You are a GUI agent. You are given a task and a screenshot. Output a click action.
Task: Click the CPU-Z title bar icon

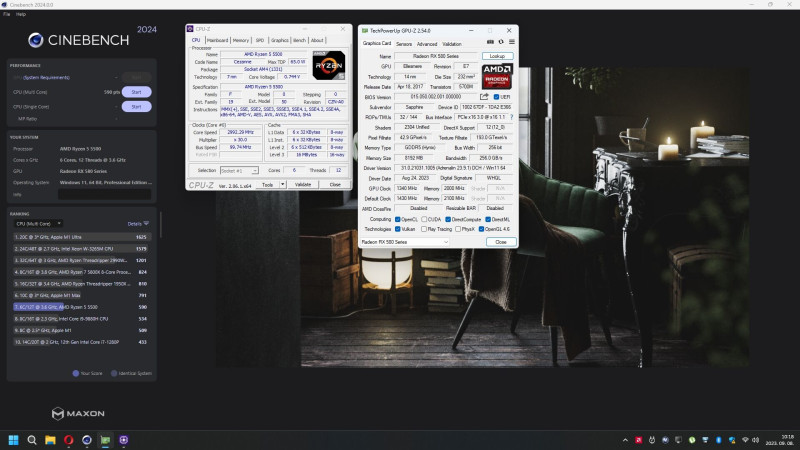[x=190, y=29]
